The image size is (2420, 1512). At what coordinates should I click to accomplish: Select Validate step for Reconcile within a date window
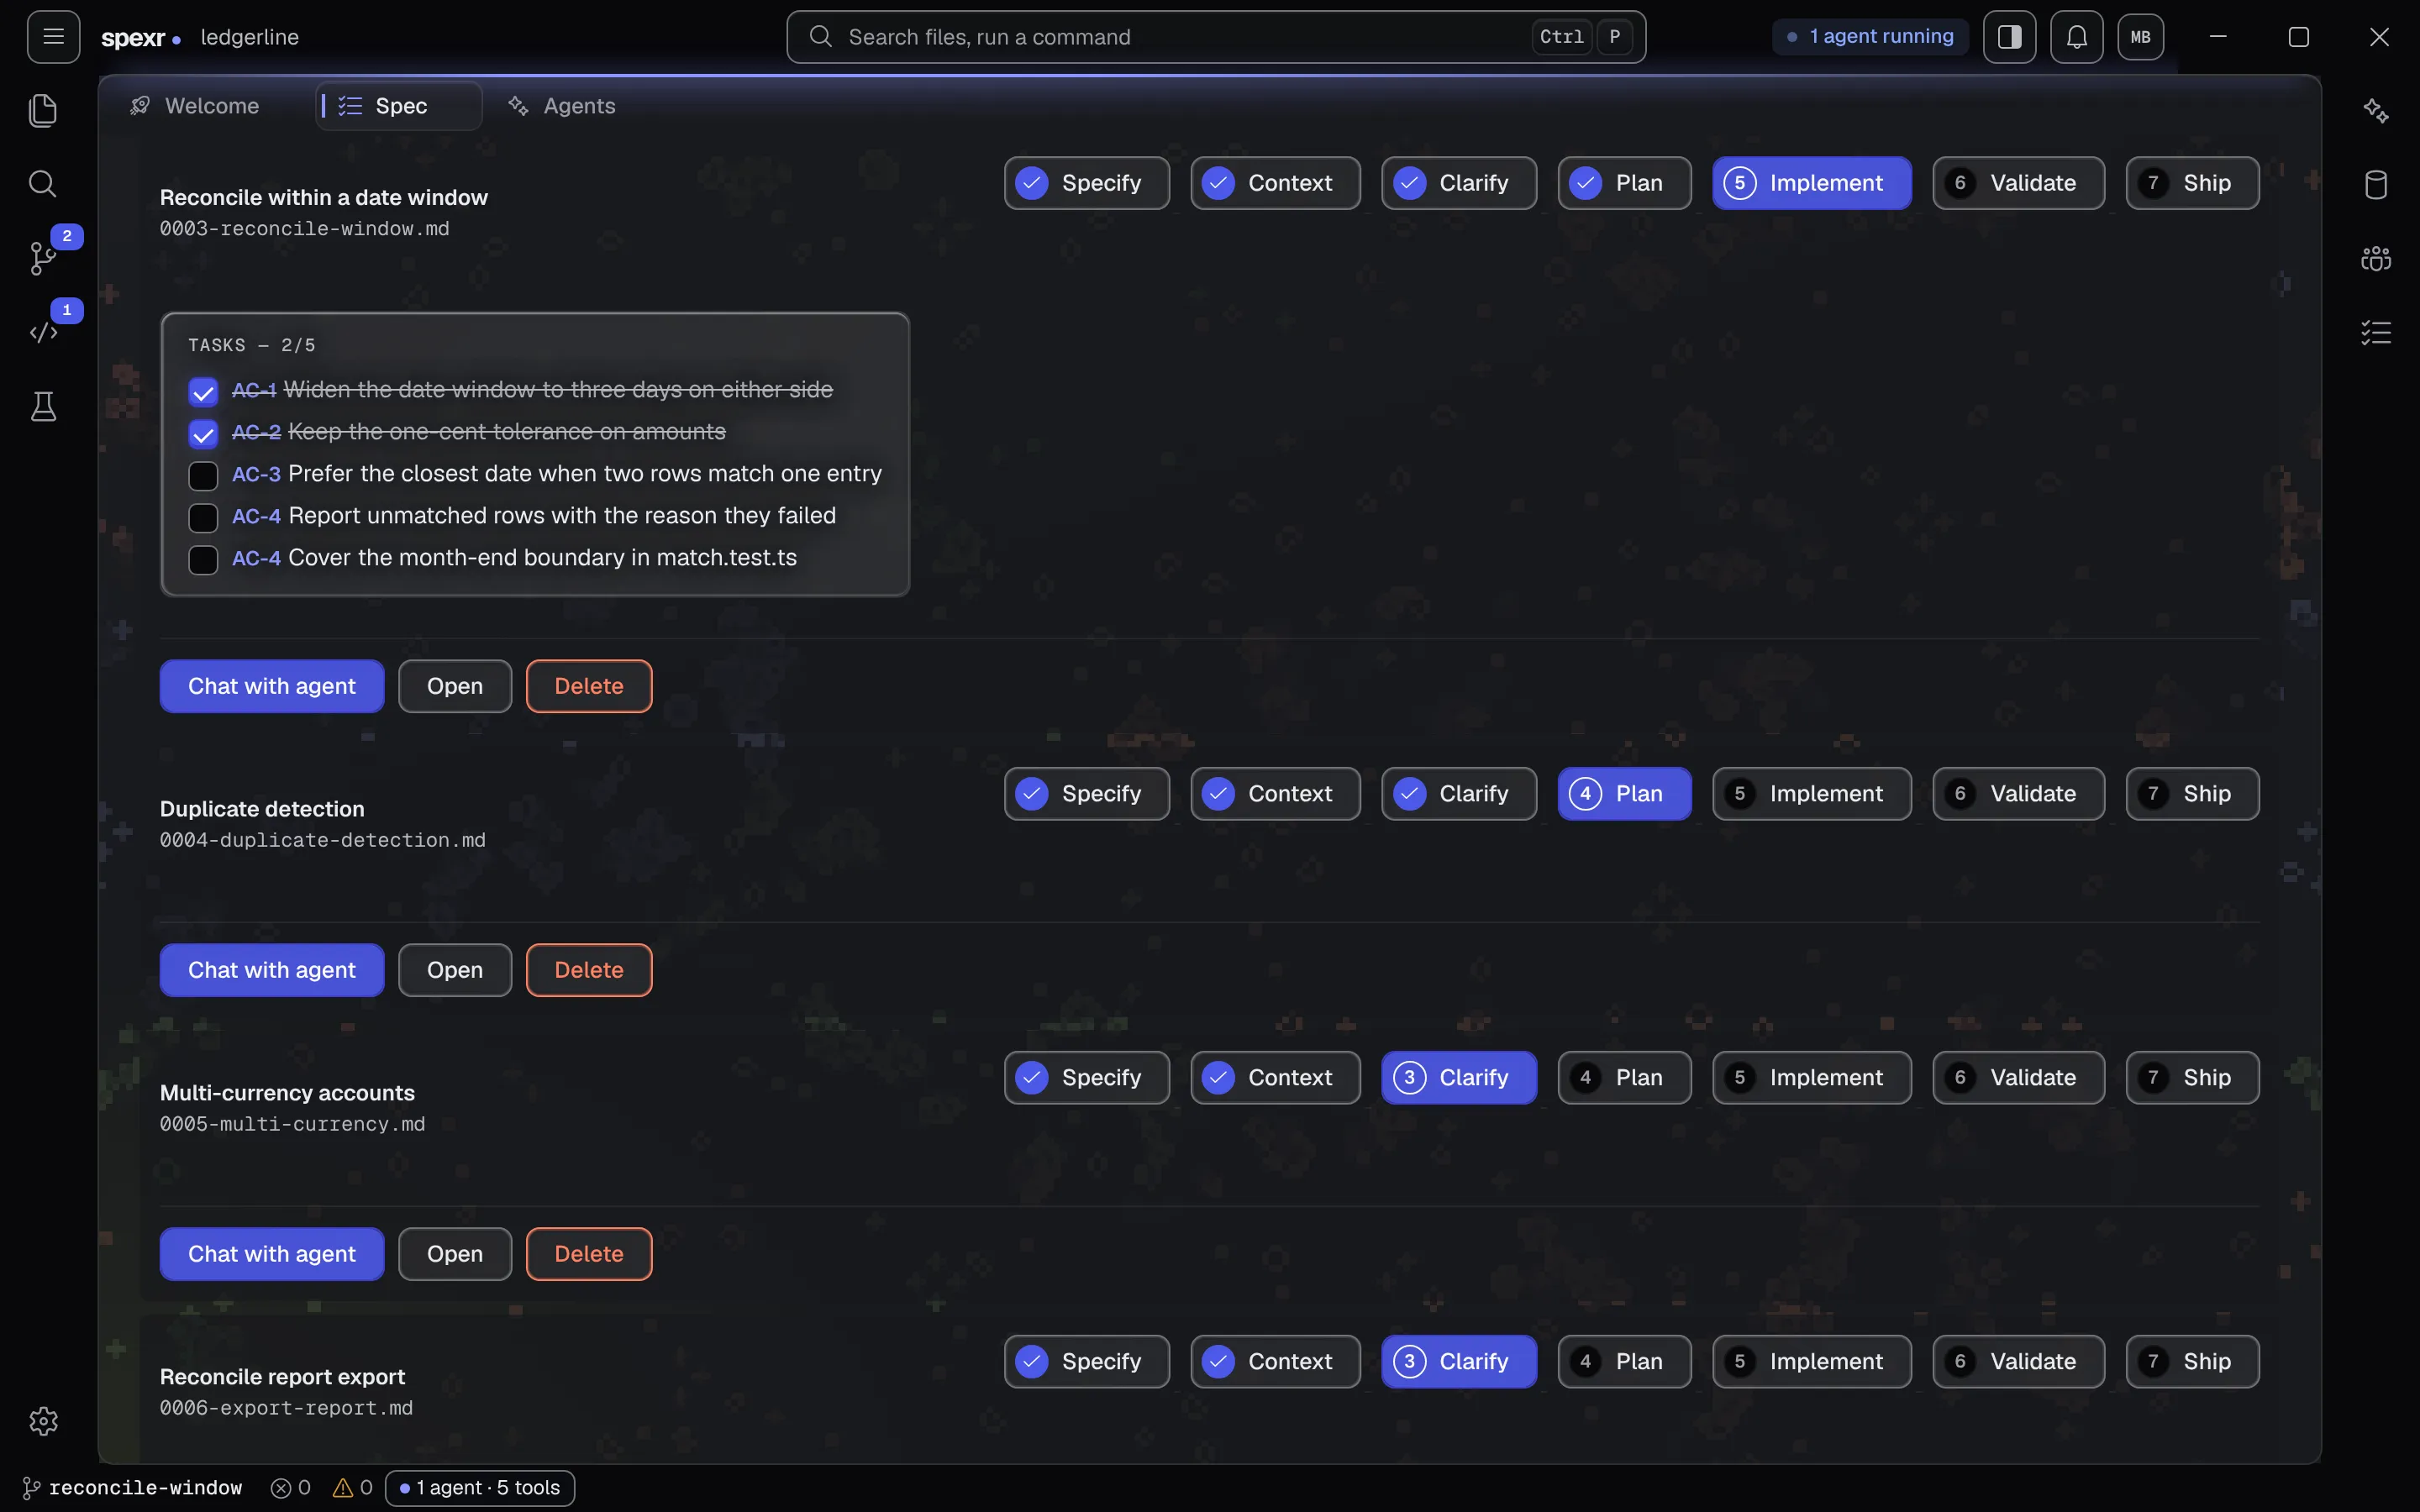coord(2018,183)
